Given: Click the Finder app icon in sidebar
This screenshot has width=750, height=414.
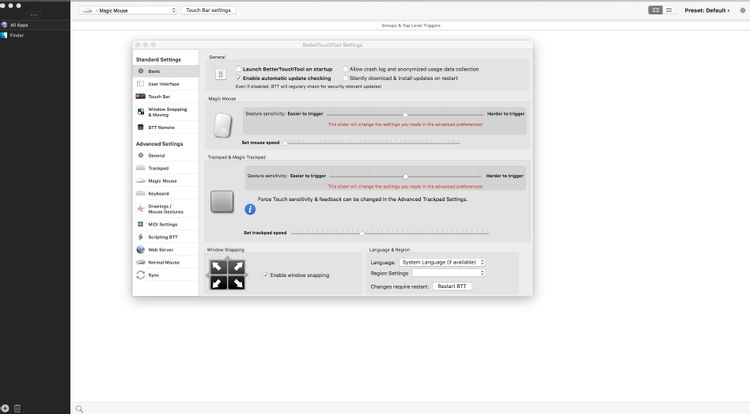Looking at the screenshot, I should tap(4, 35).
